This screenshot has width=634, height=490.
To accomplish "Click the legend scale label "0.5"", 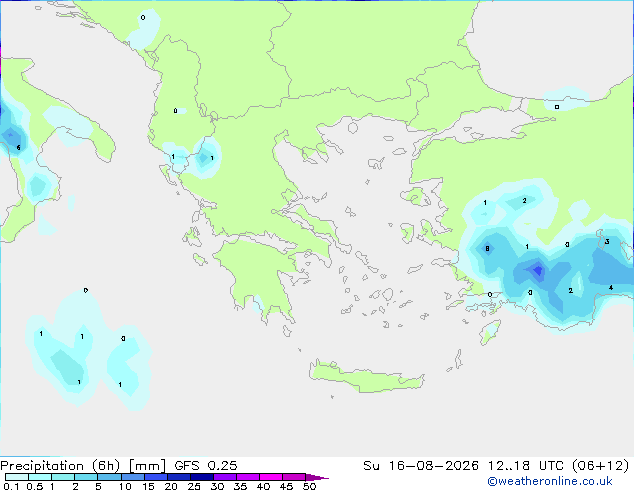I will tap(34, 486).
